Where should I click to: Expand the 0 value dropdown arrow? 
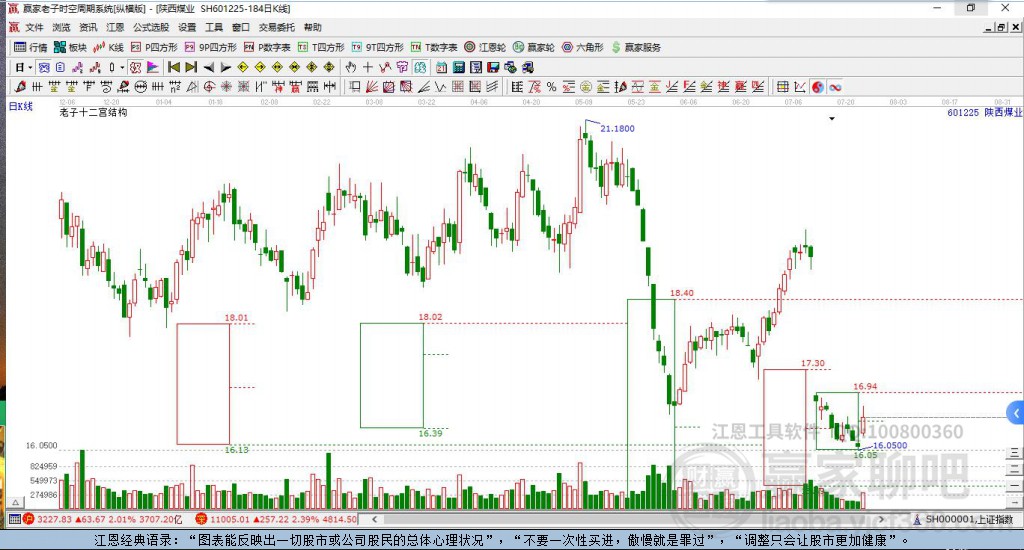tap(122, 67)
